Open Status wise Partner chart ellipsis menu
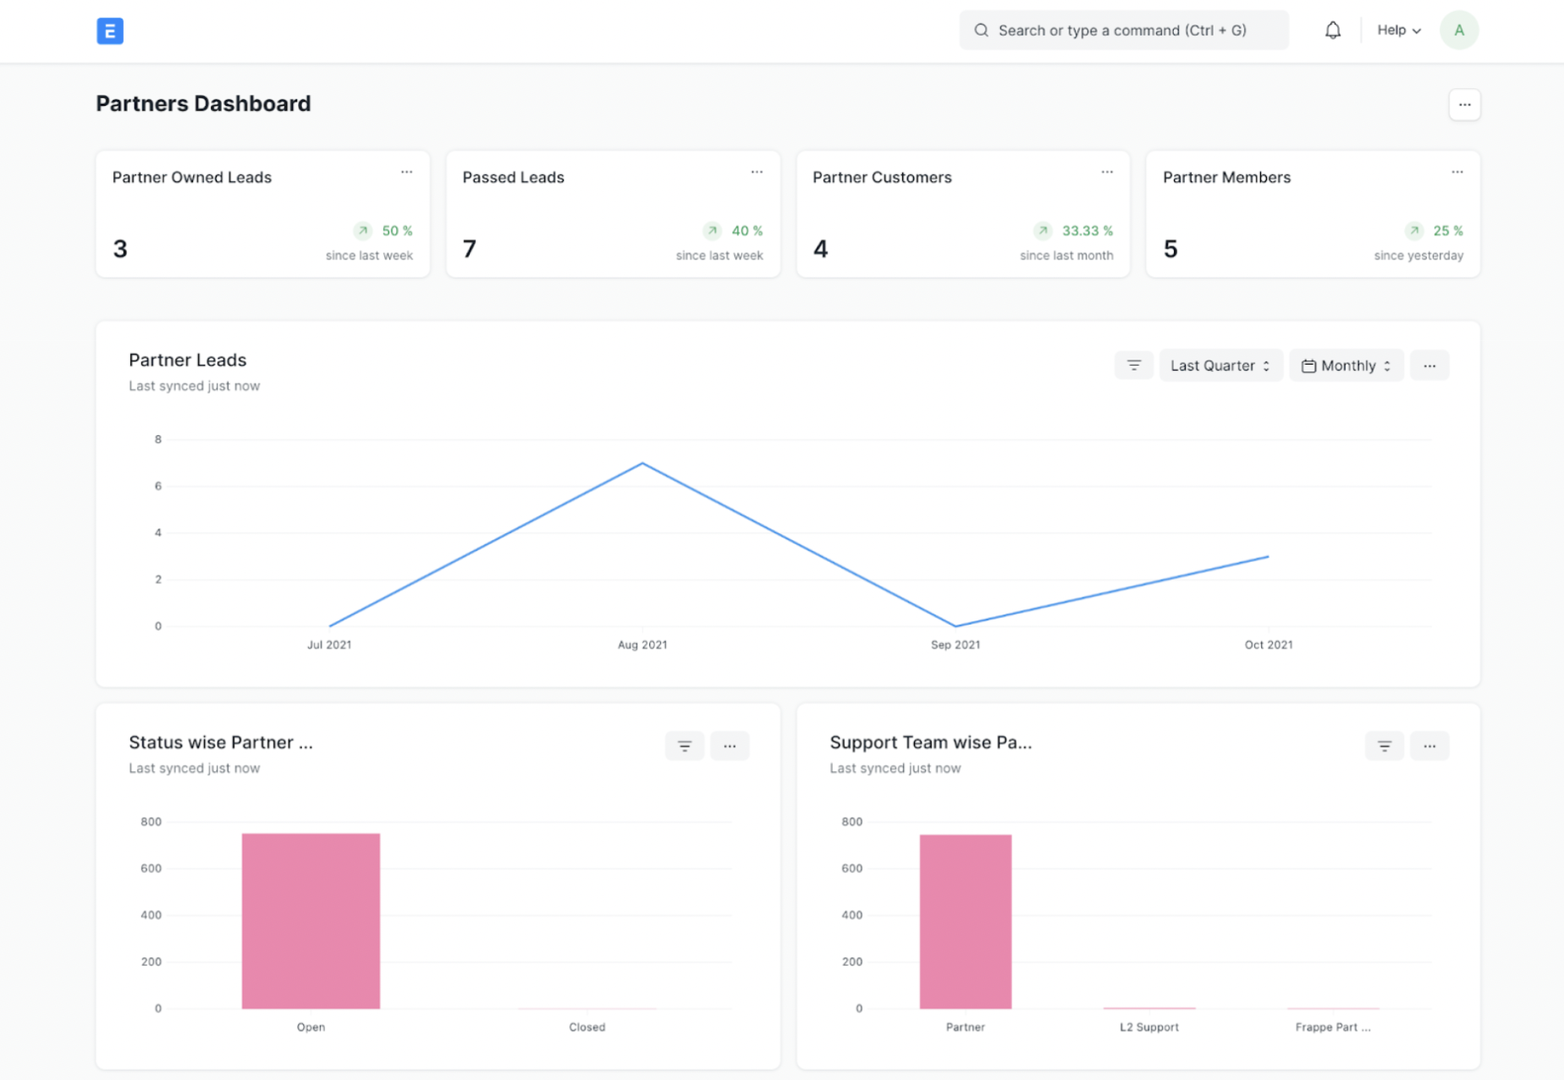 tap(730, 746)
